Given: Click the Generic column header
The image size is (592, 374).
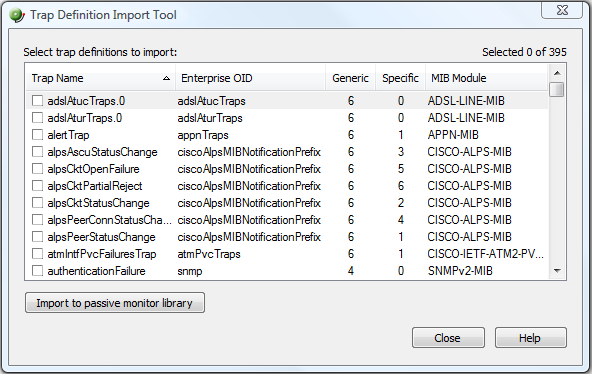Looking at the screenshot, I should click(350, 78).
